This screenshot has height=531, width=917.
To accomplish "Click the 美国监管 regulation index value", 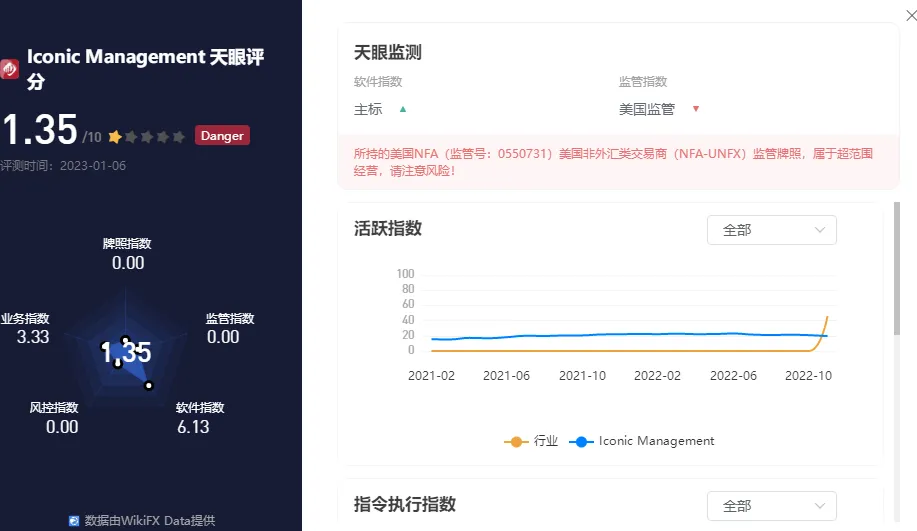I will coord(647,109).
